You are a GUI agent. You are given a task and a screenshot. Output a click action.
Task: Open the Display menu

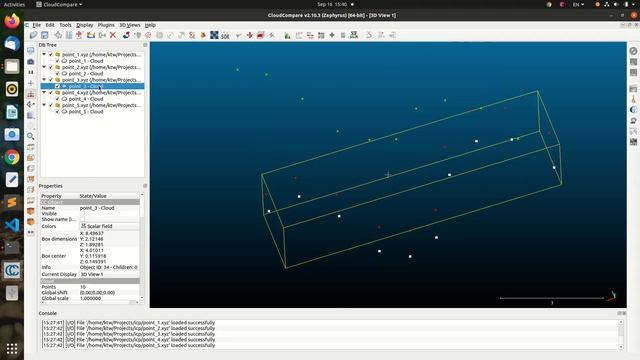84,25
